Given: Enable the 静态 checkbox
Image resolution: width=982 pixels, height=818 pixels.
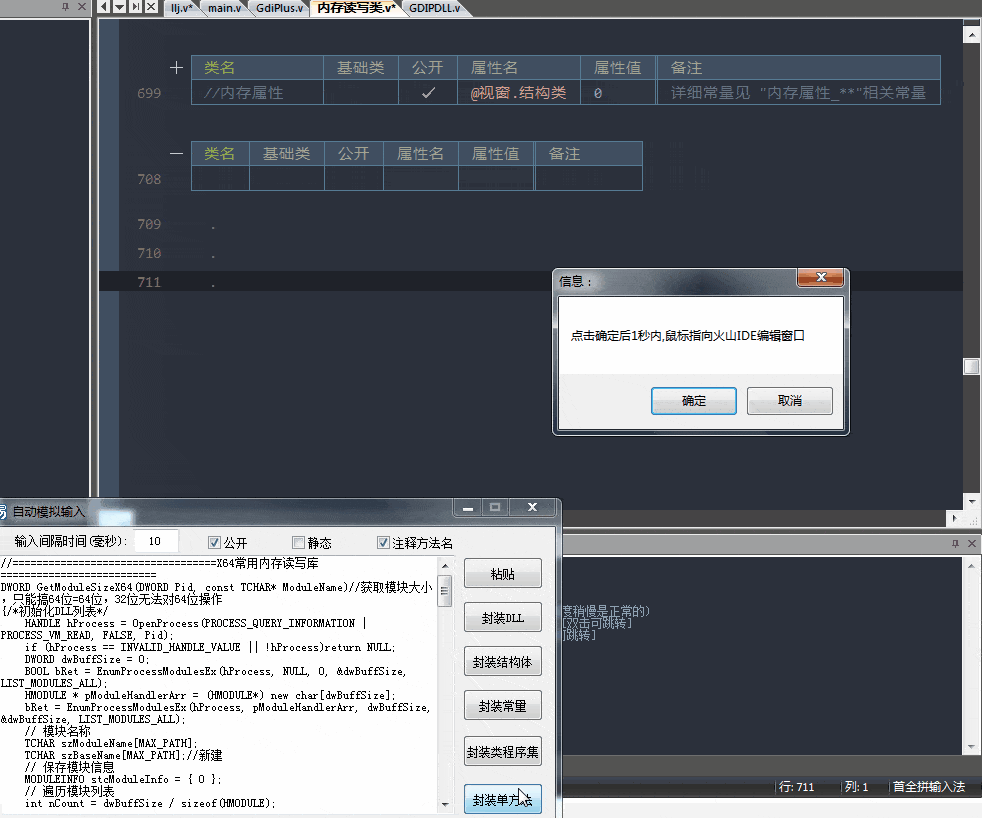Looking at the screenshot, I should 298,543.
